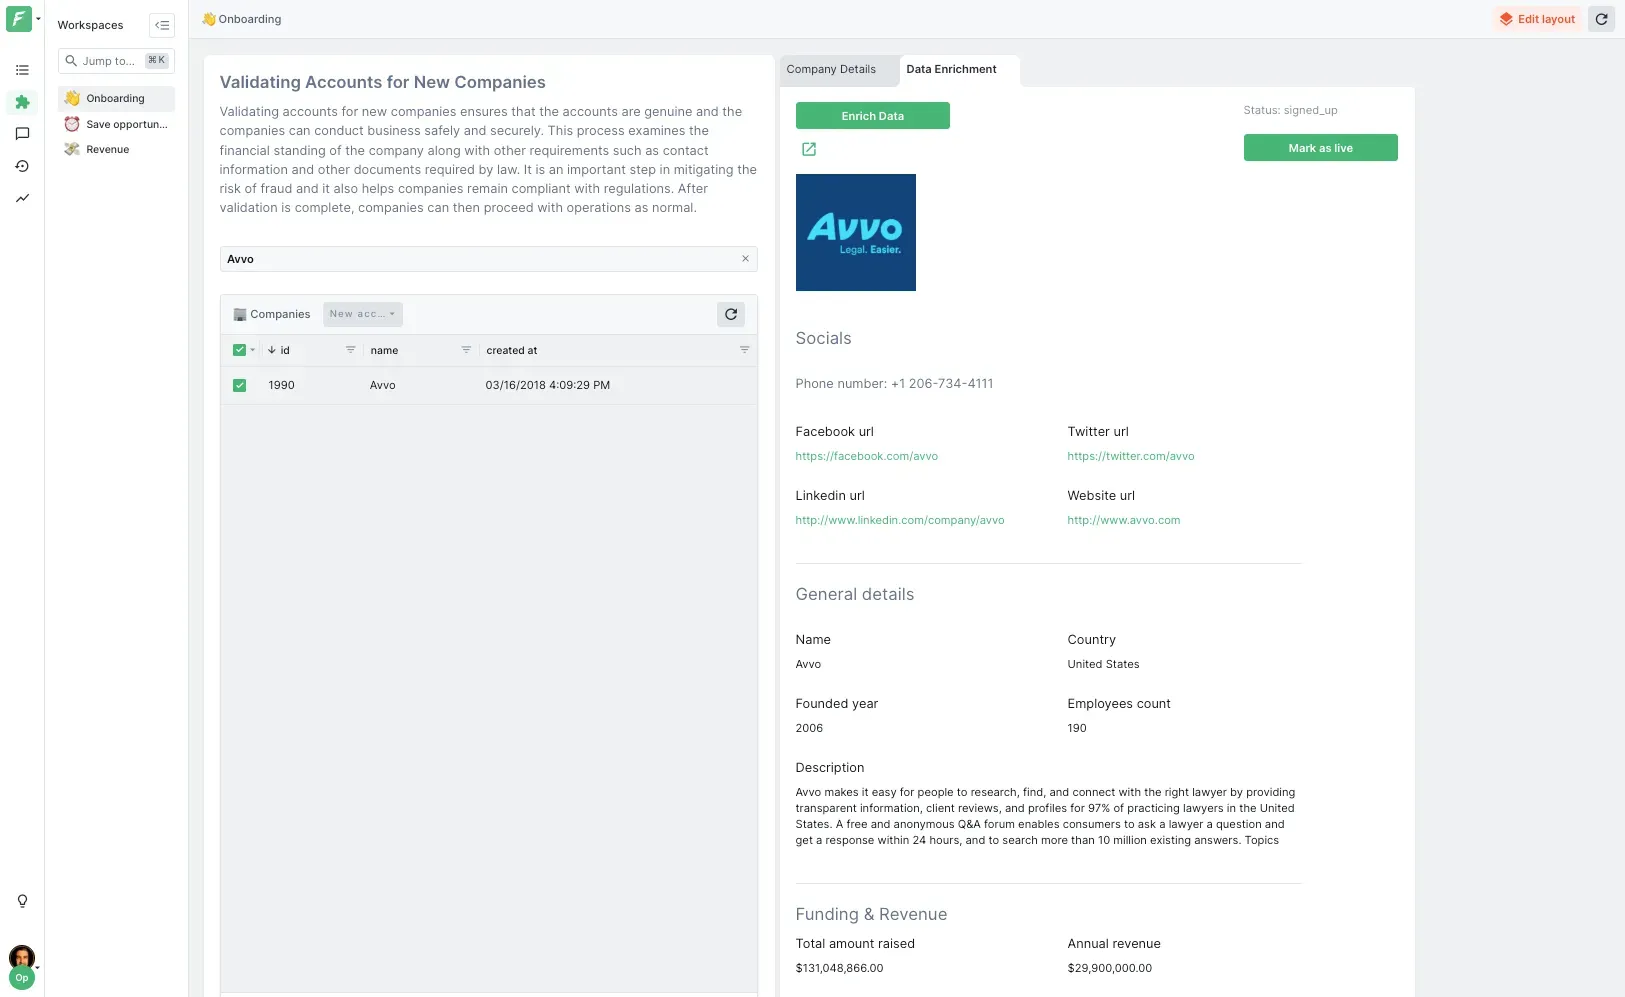Refresh the page with top-right reload icon
Screen dimensions: 1625x997
[x=1601, y=19]
